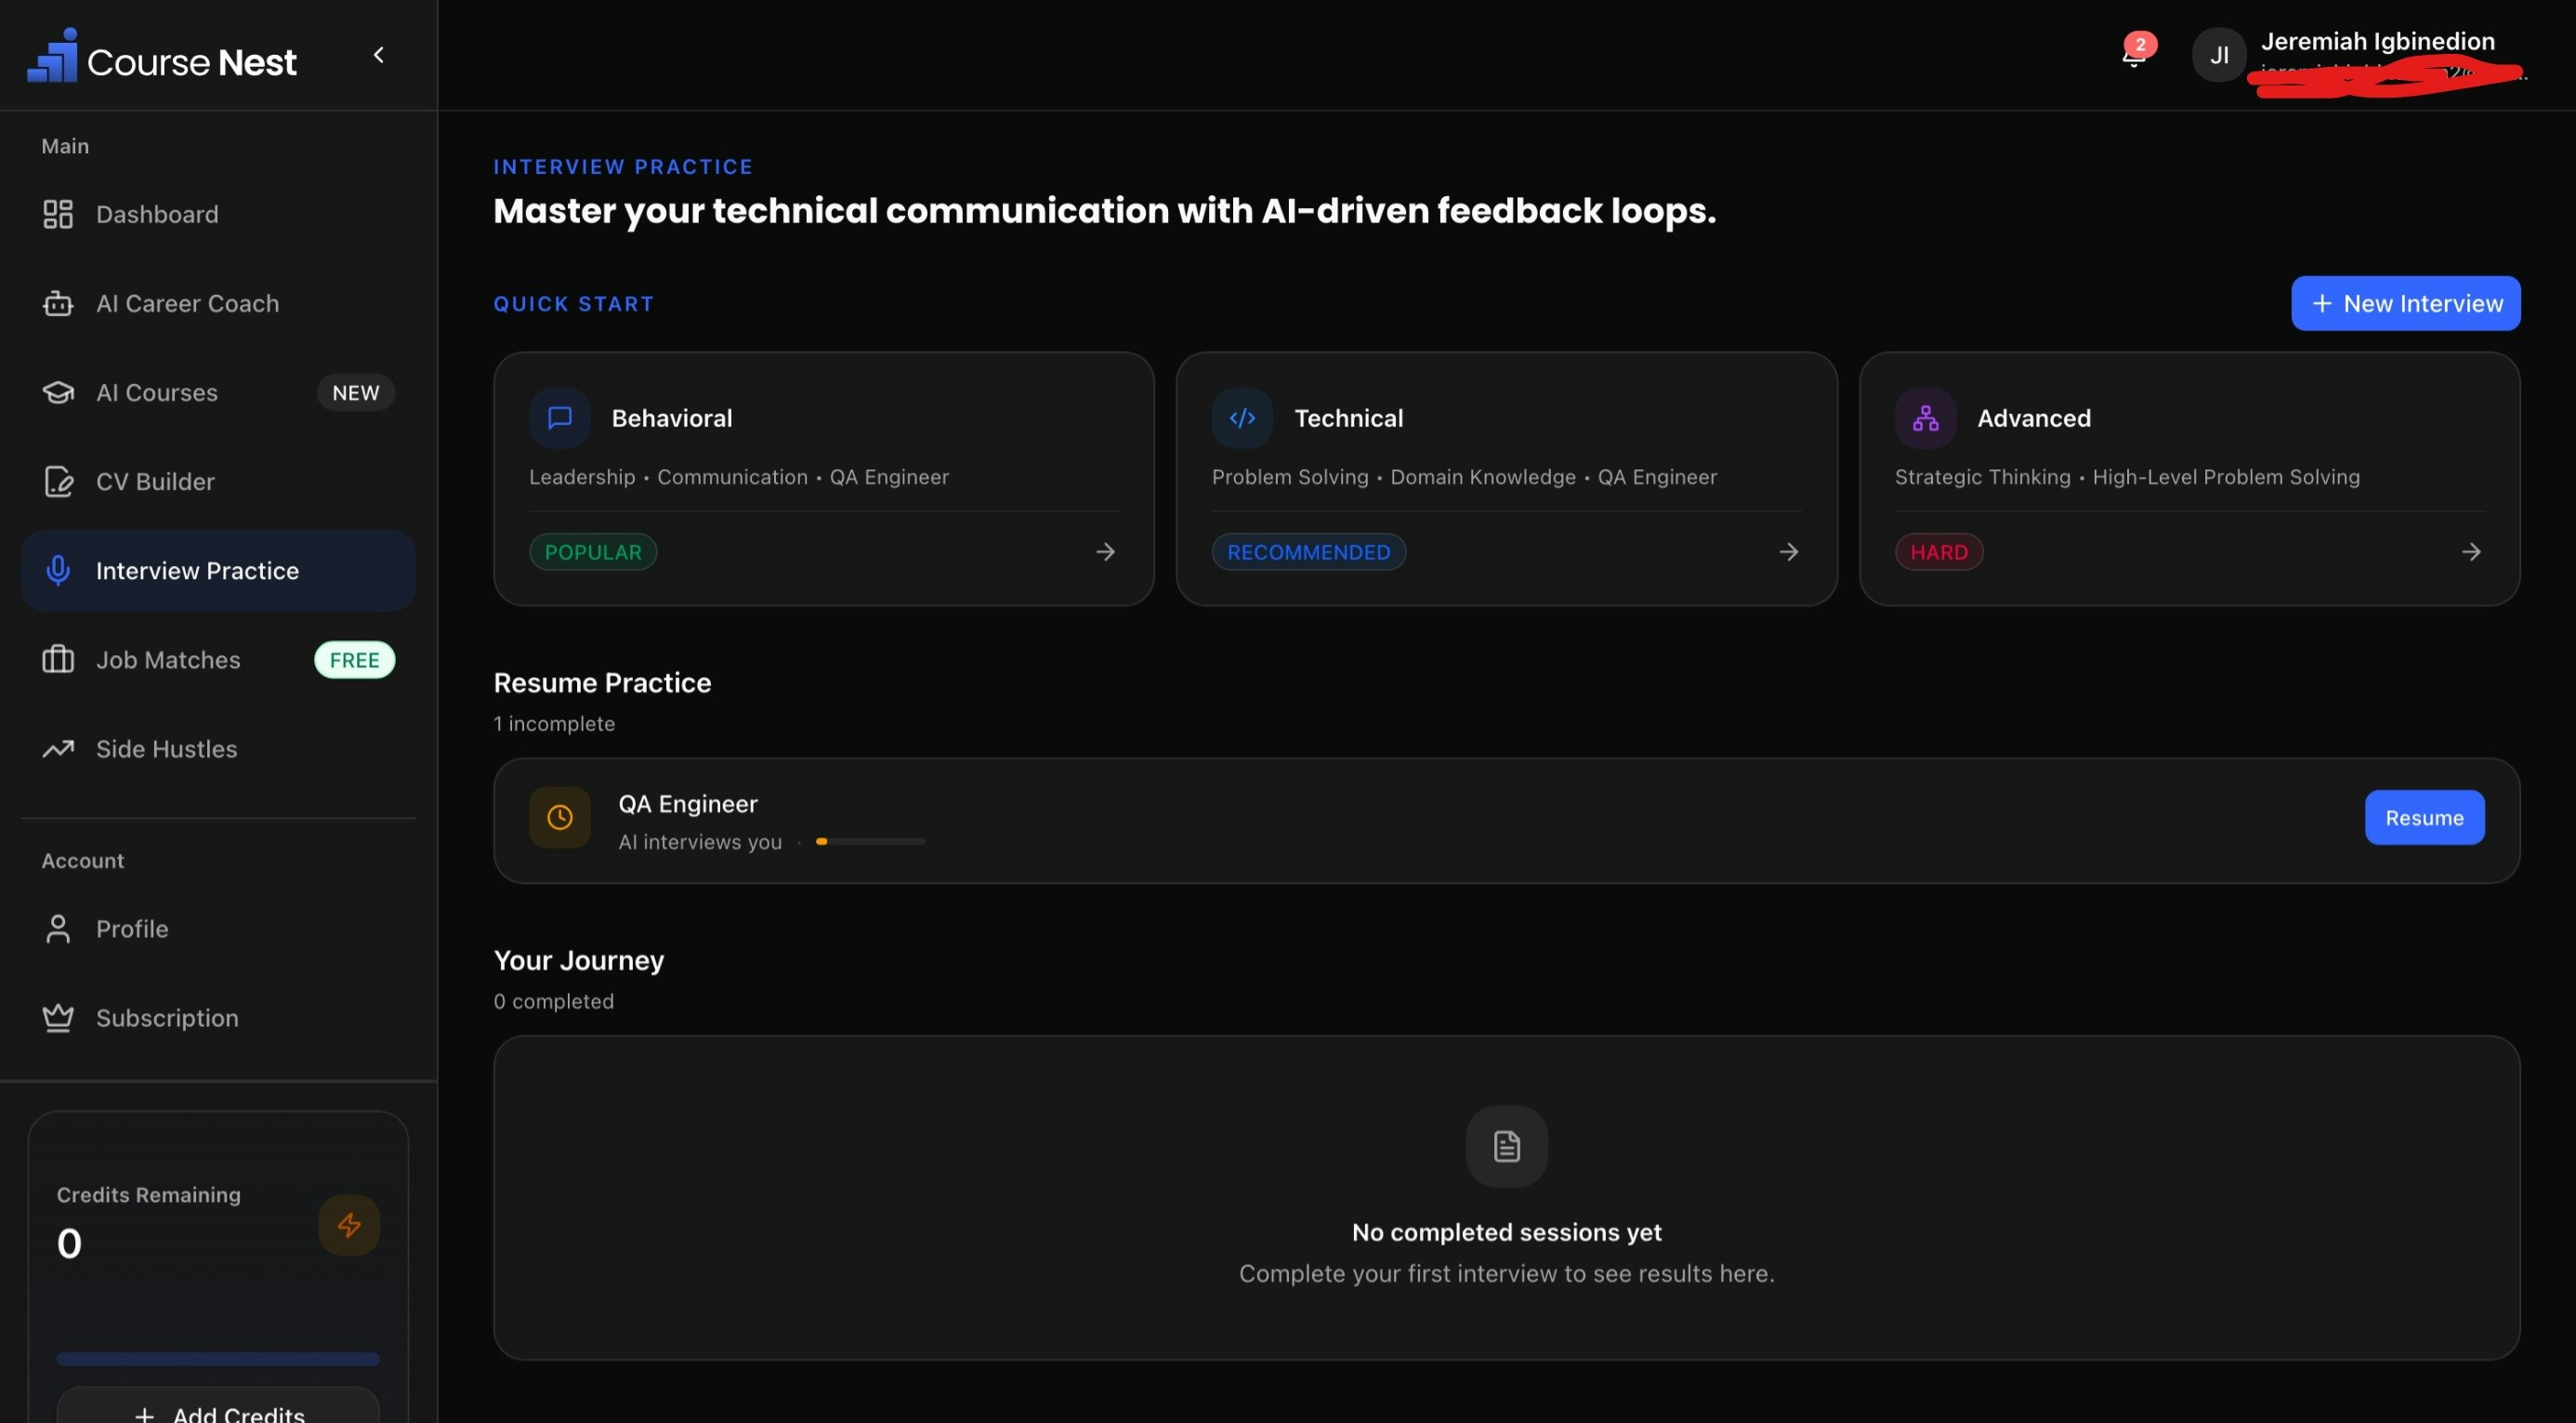Click the FREE badge on Job Matches

coord(355,659)
